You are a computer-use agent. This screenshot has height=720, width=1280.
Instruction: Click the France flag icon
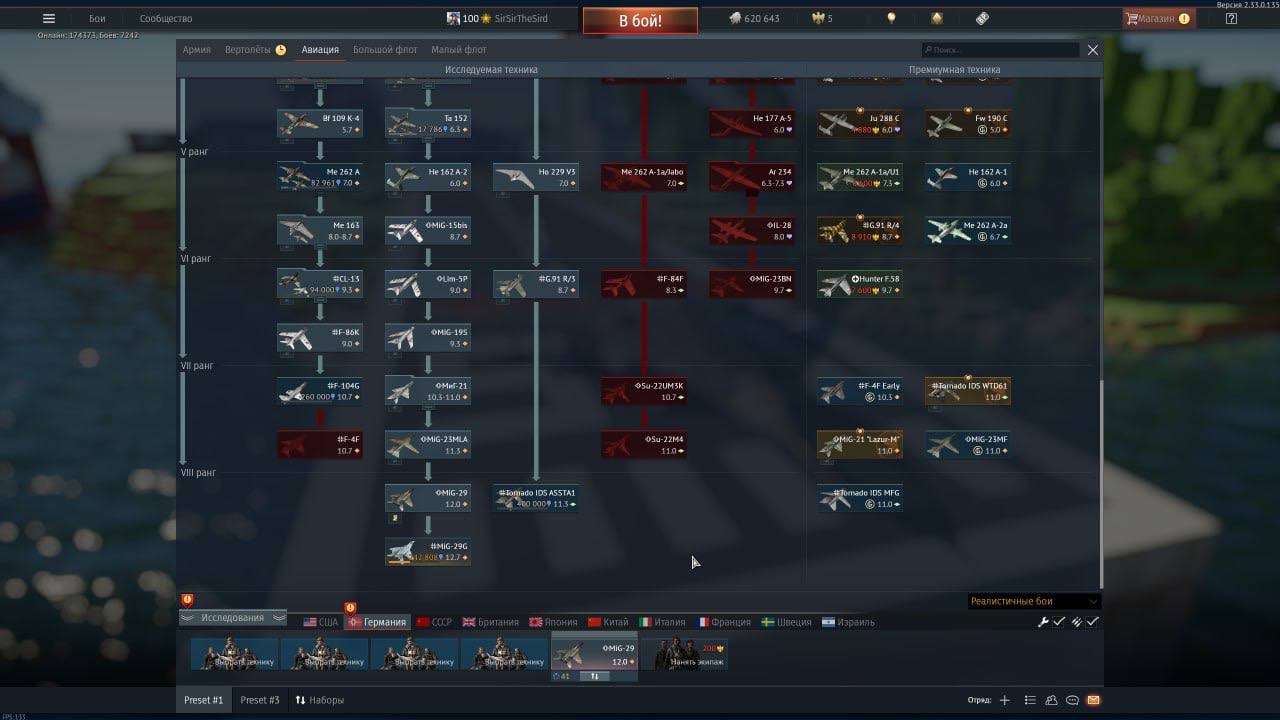click(703, 622)
